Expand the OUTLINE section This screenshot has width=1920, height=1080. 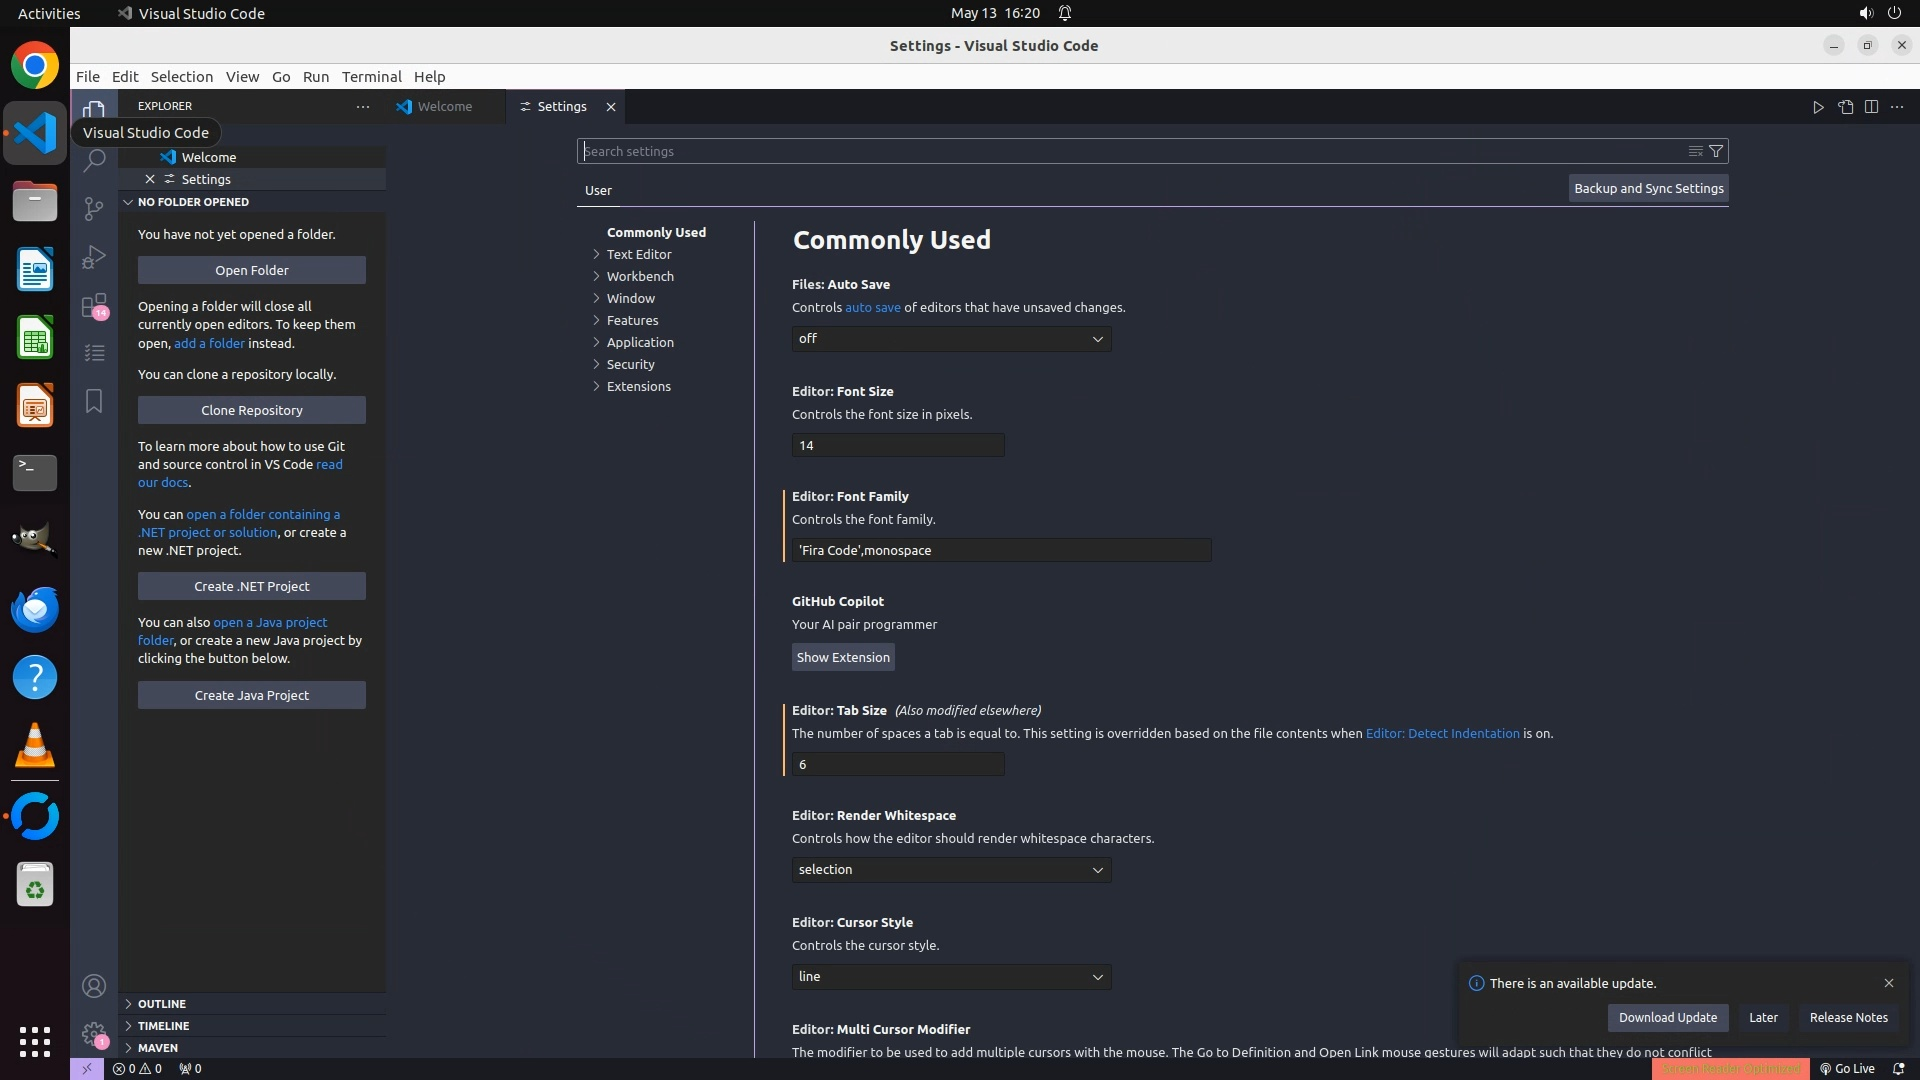pyautogui.click(x=161, y=1004)
